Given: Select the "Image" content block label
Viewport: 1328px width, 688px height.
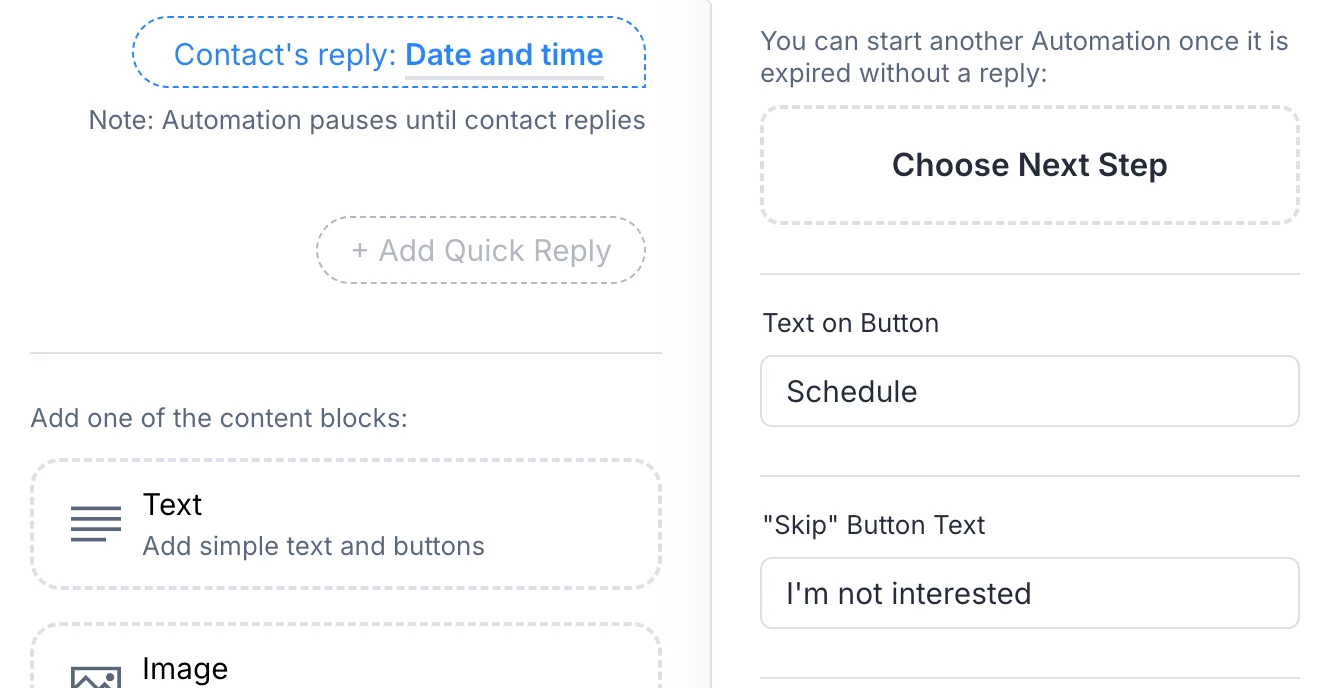Looking at the screenshot, I should [x=185, y=668].
